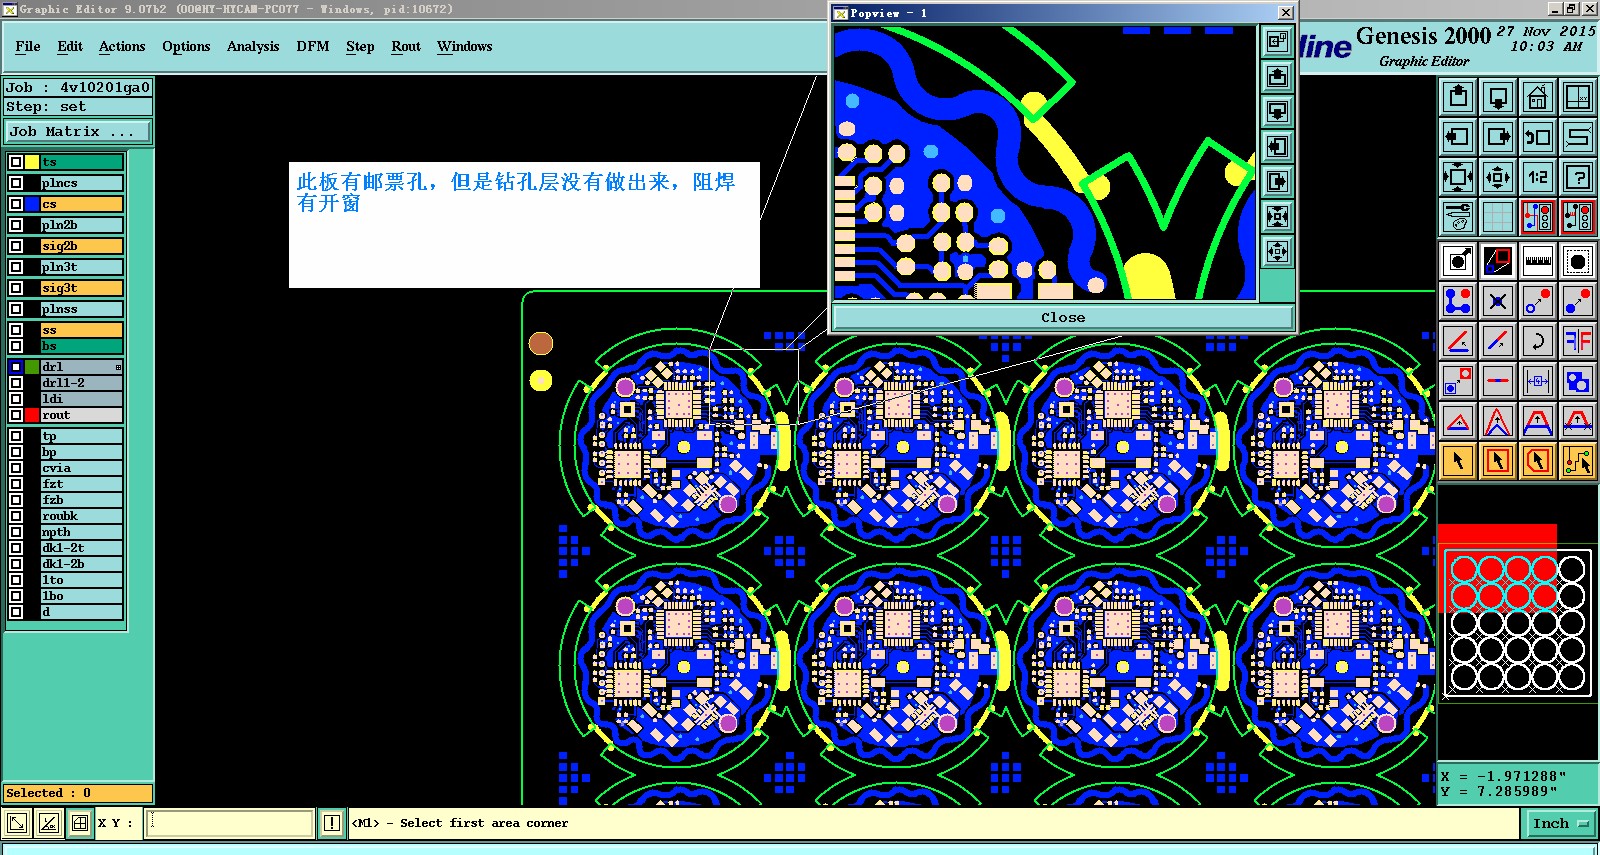
Task: Click the zoom out arrows icon in right panel
Action: pos(1498,177)
